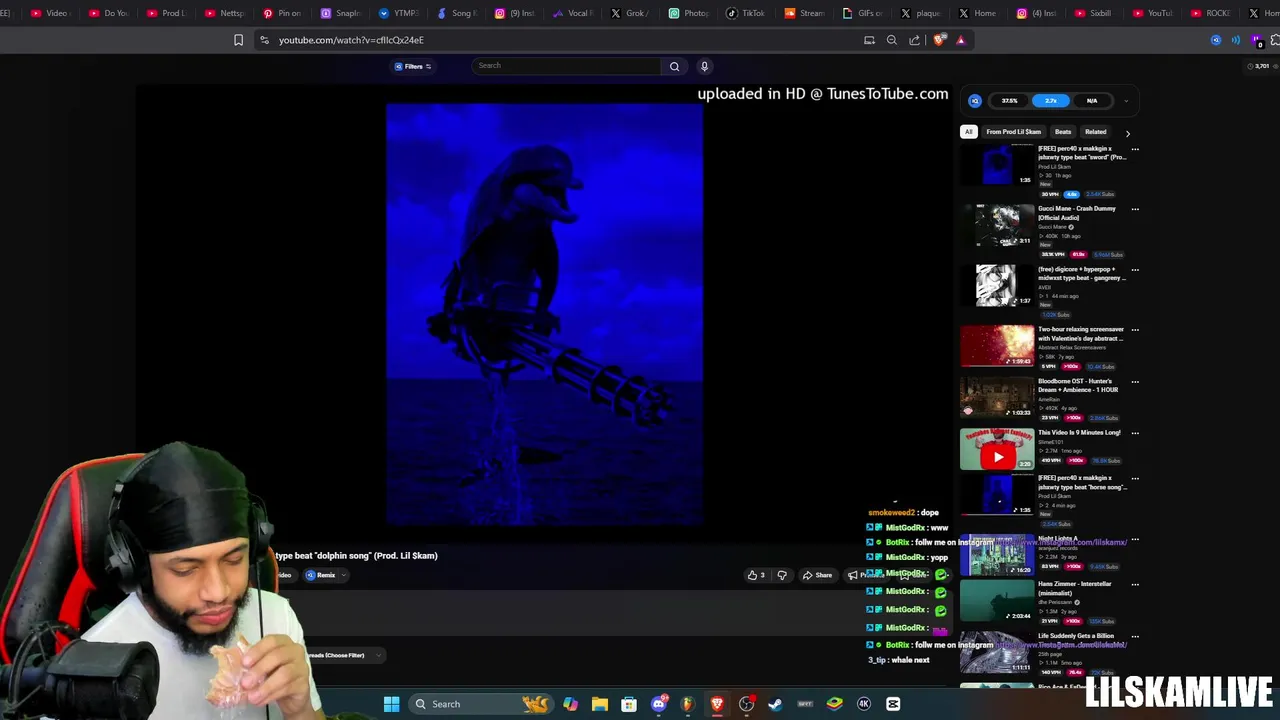Screen dimensions: 1280x720
Task: Open the Filters dropdown above the video
Action: tap(413, 66)
